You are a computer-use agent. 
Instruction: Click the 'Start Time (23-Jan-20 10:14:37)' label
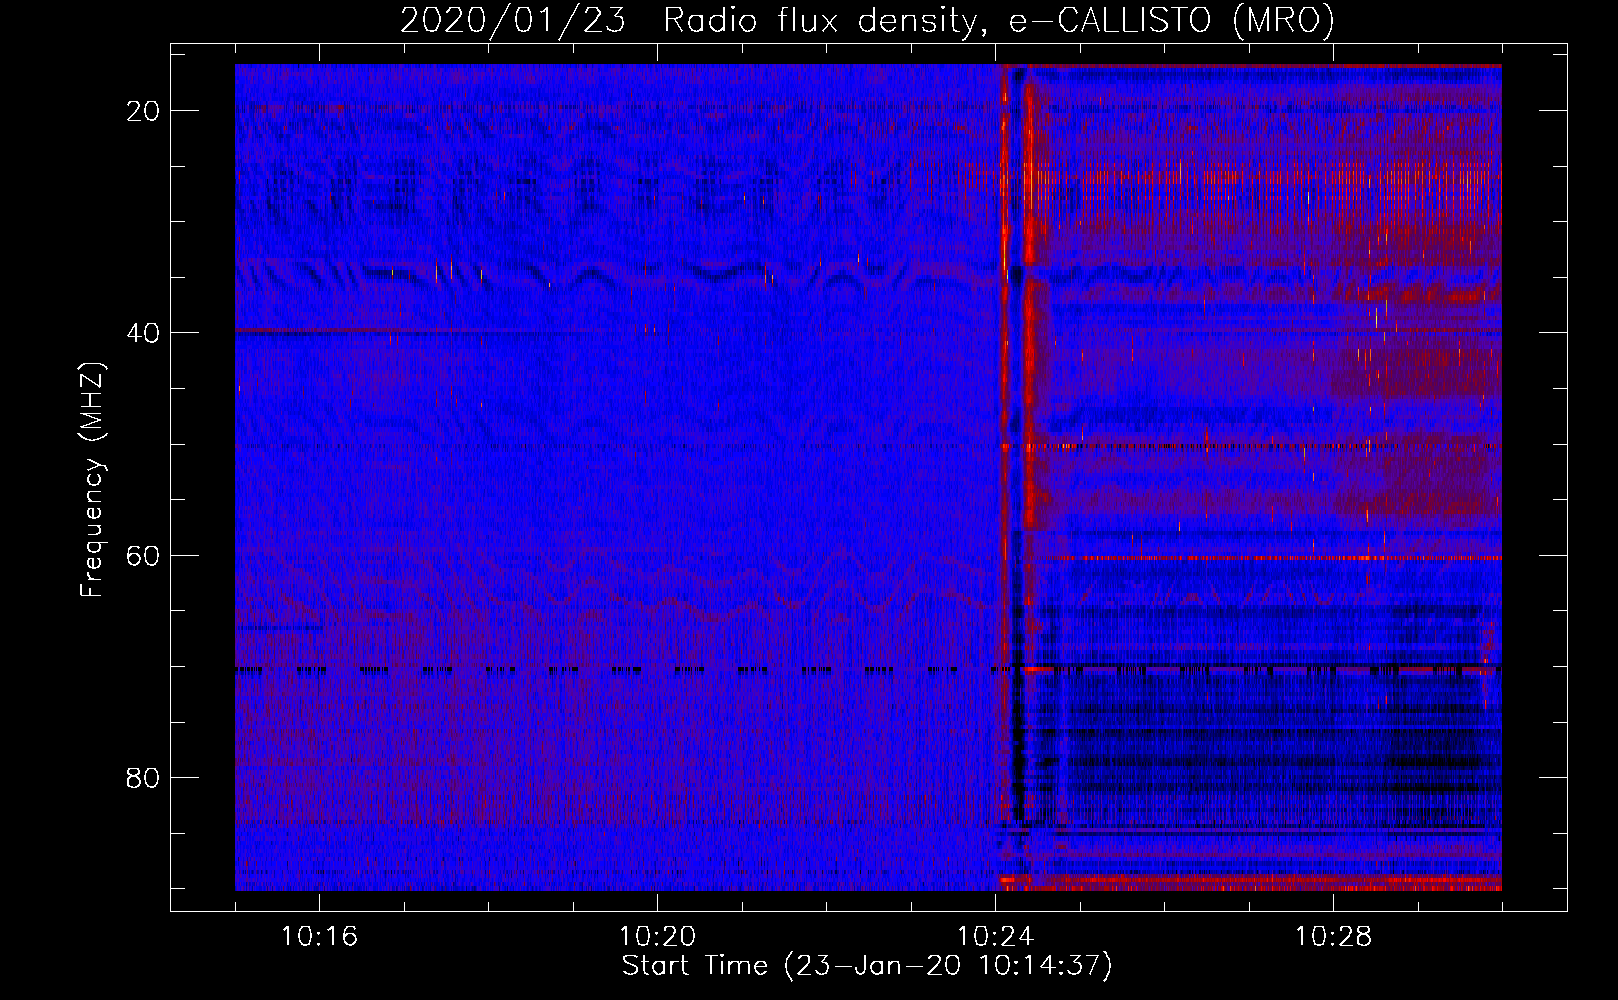click(x=867, y=966)
